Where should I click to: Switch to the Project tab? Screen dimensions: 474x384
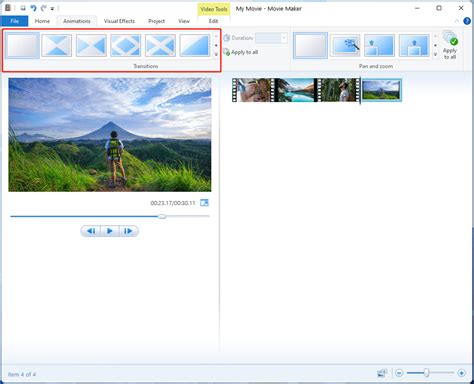[x=156, y=21]
